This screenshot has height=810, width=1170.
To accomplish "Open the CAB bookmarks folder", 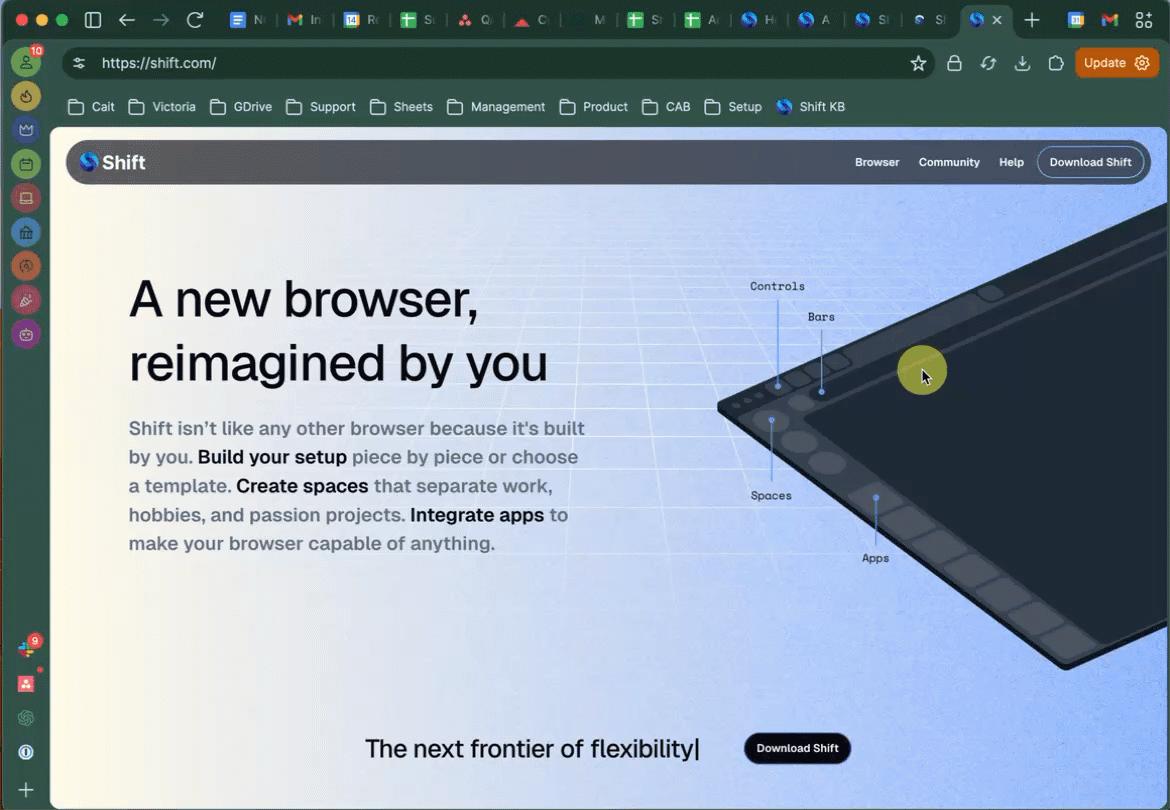I will click(666, 107).
